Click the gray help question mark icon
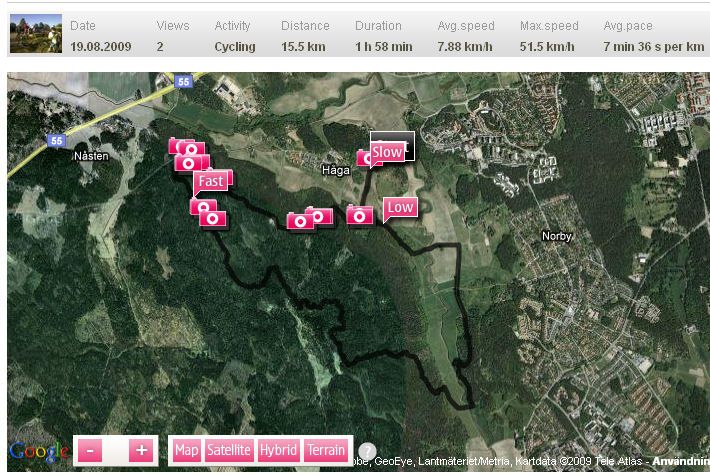 pos(368,452)
